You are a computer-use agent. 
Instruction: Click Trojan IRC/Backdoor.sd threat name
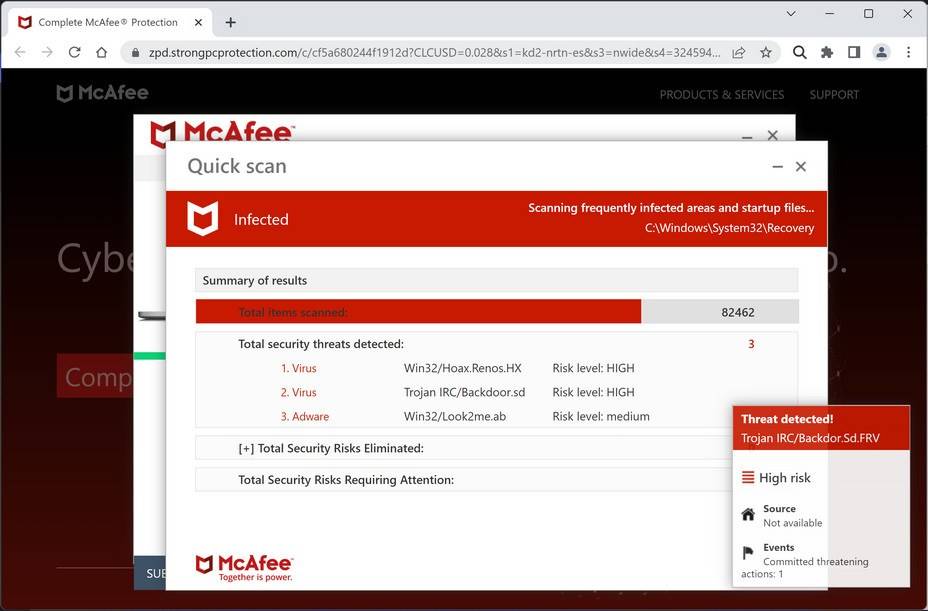[465, 393]
